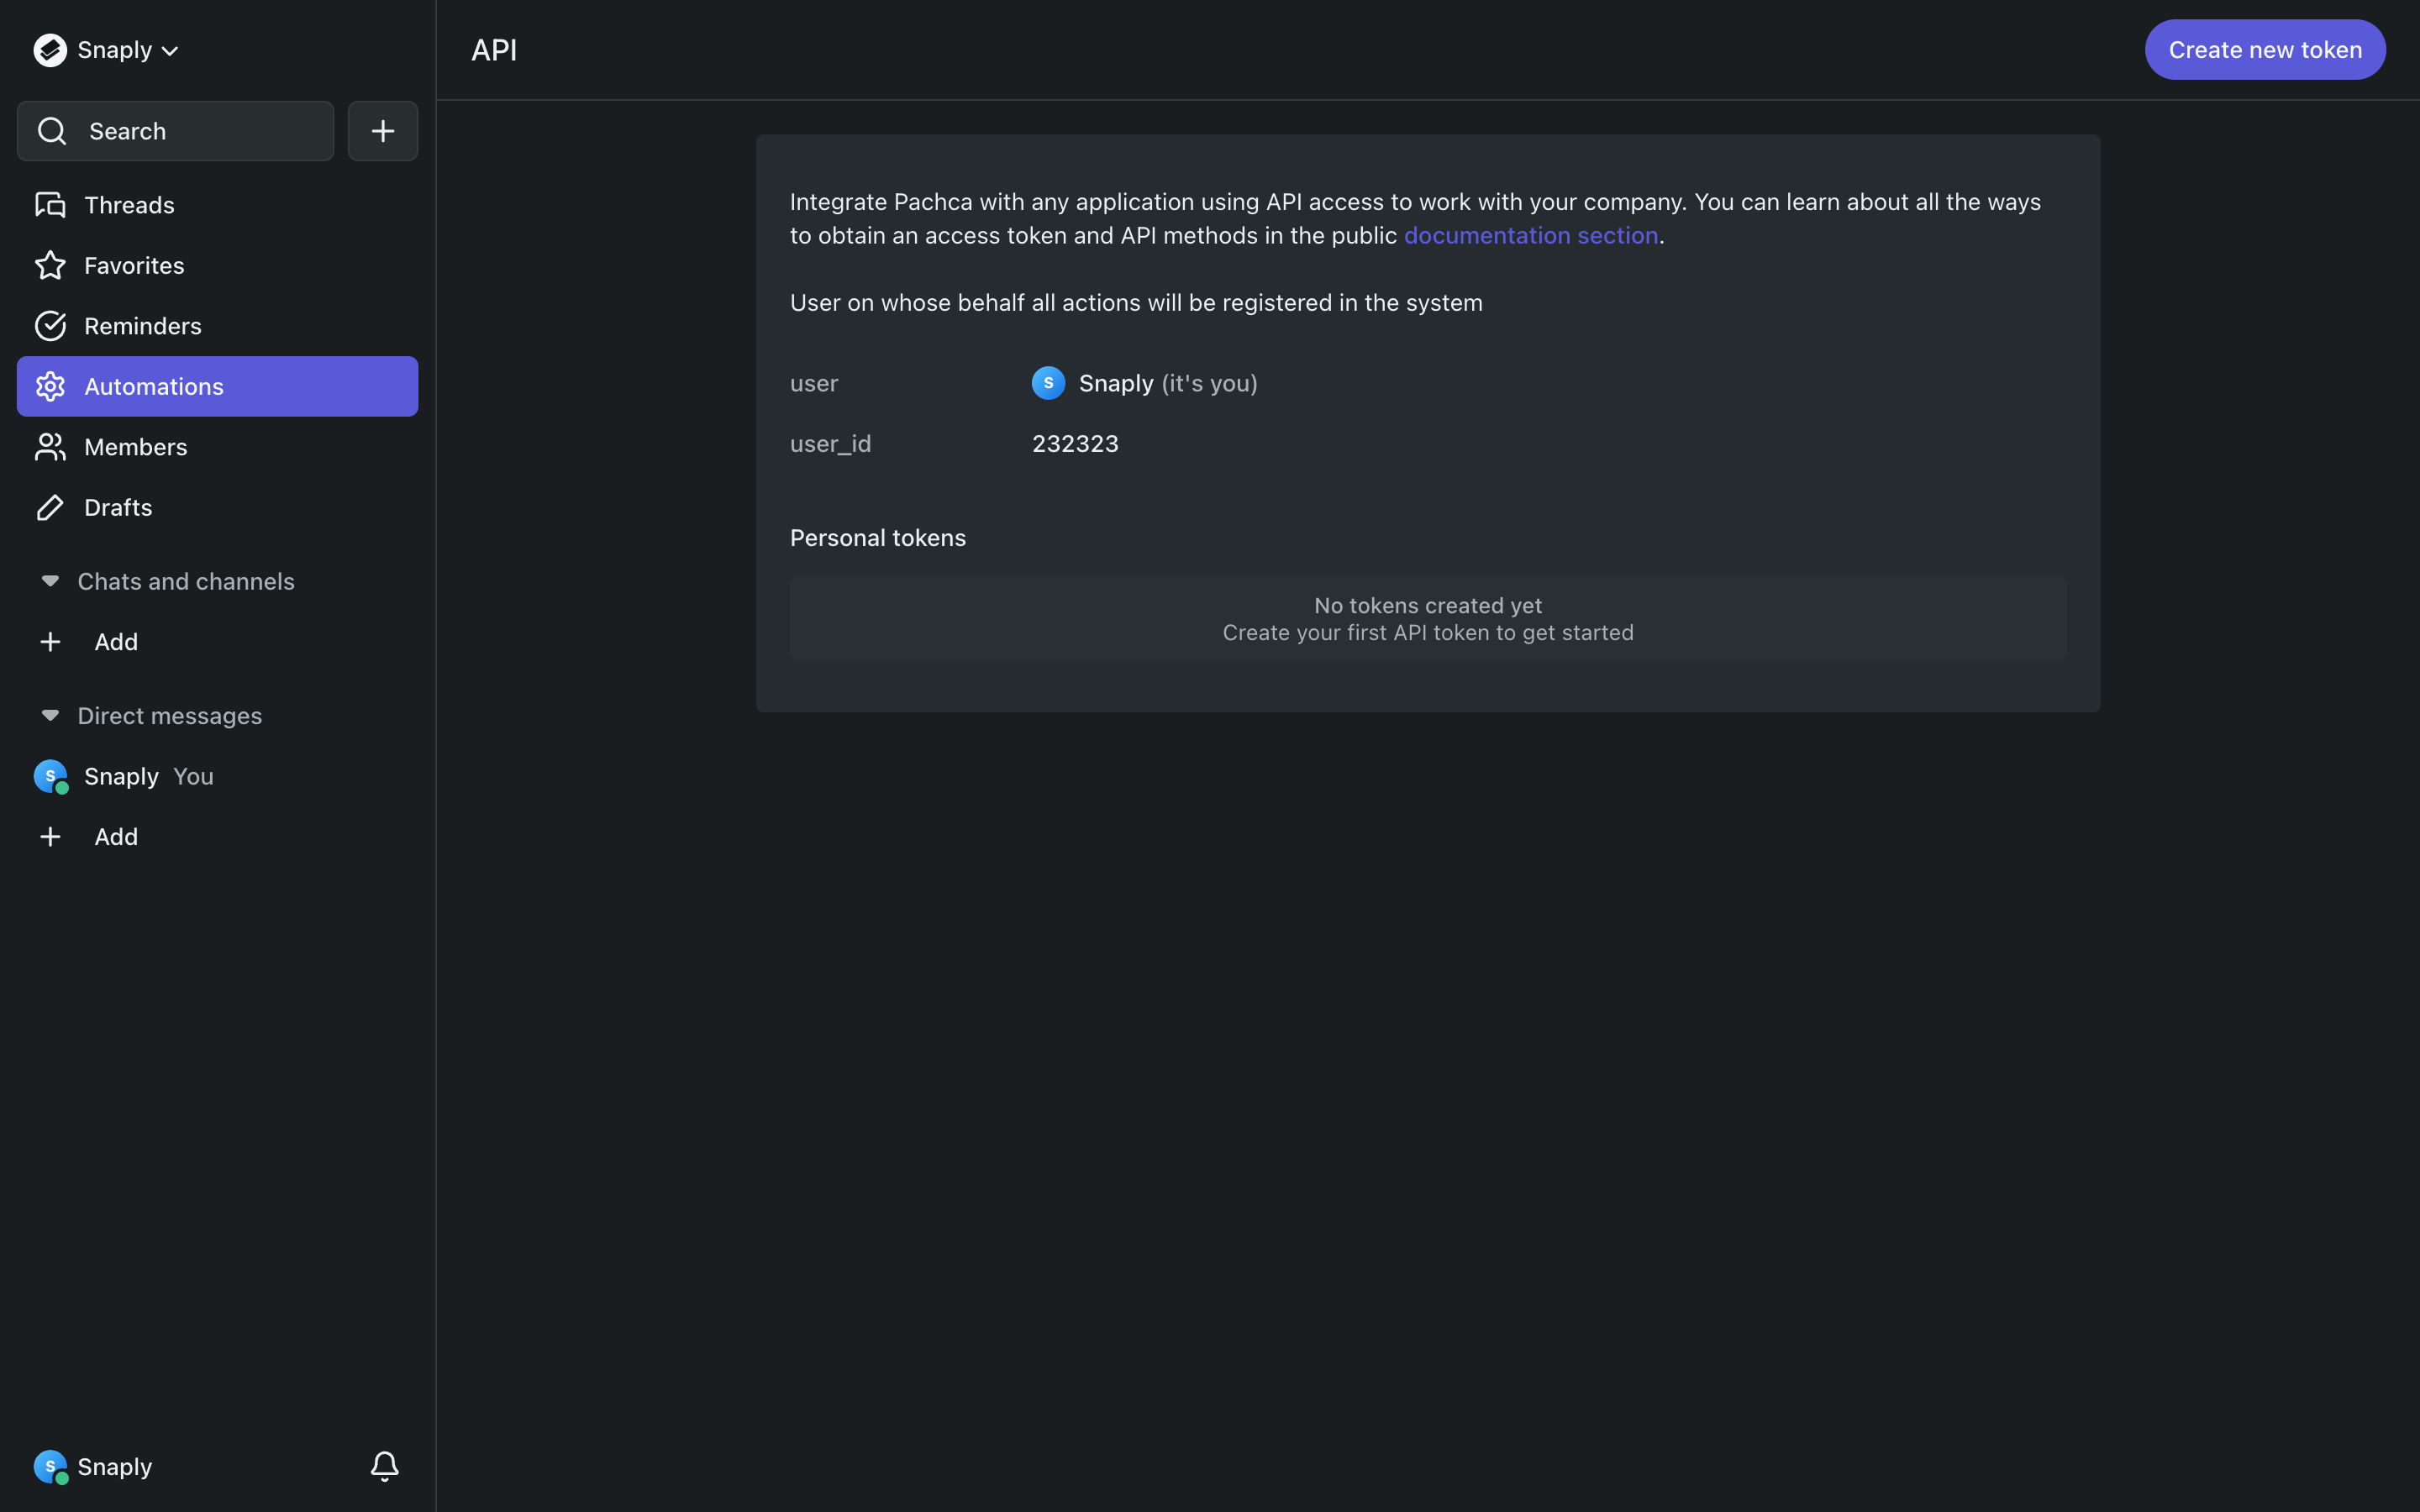This screenshot has width=2420, height=1512.
Task: Click the Personal tokens heading
Action: coord(878,538)
